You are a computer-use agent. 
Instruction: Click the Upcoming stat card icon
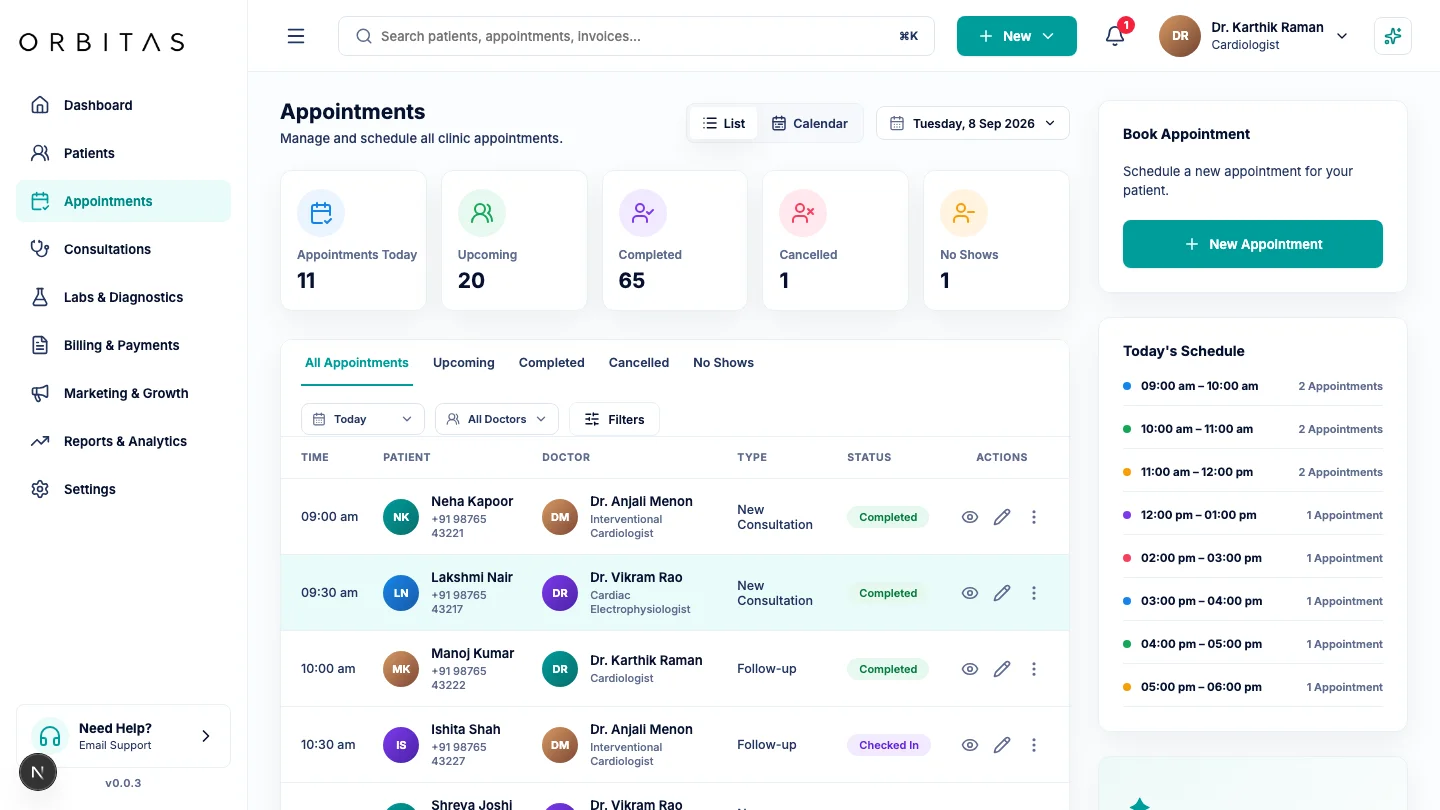pyautogui.click(x=482, y=213)
